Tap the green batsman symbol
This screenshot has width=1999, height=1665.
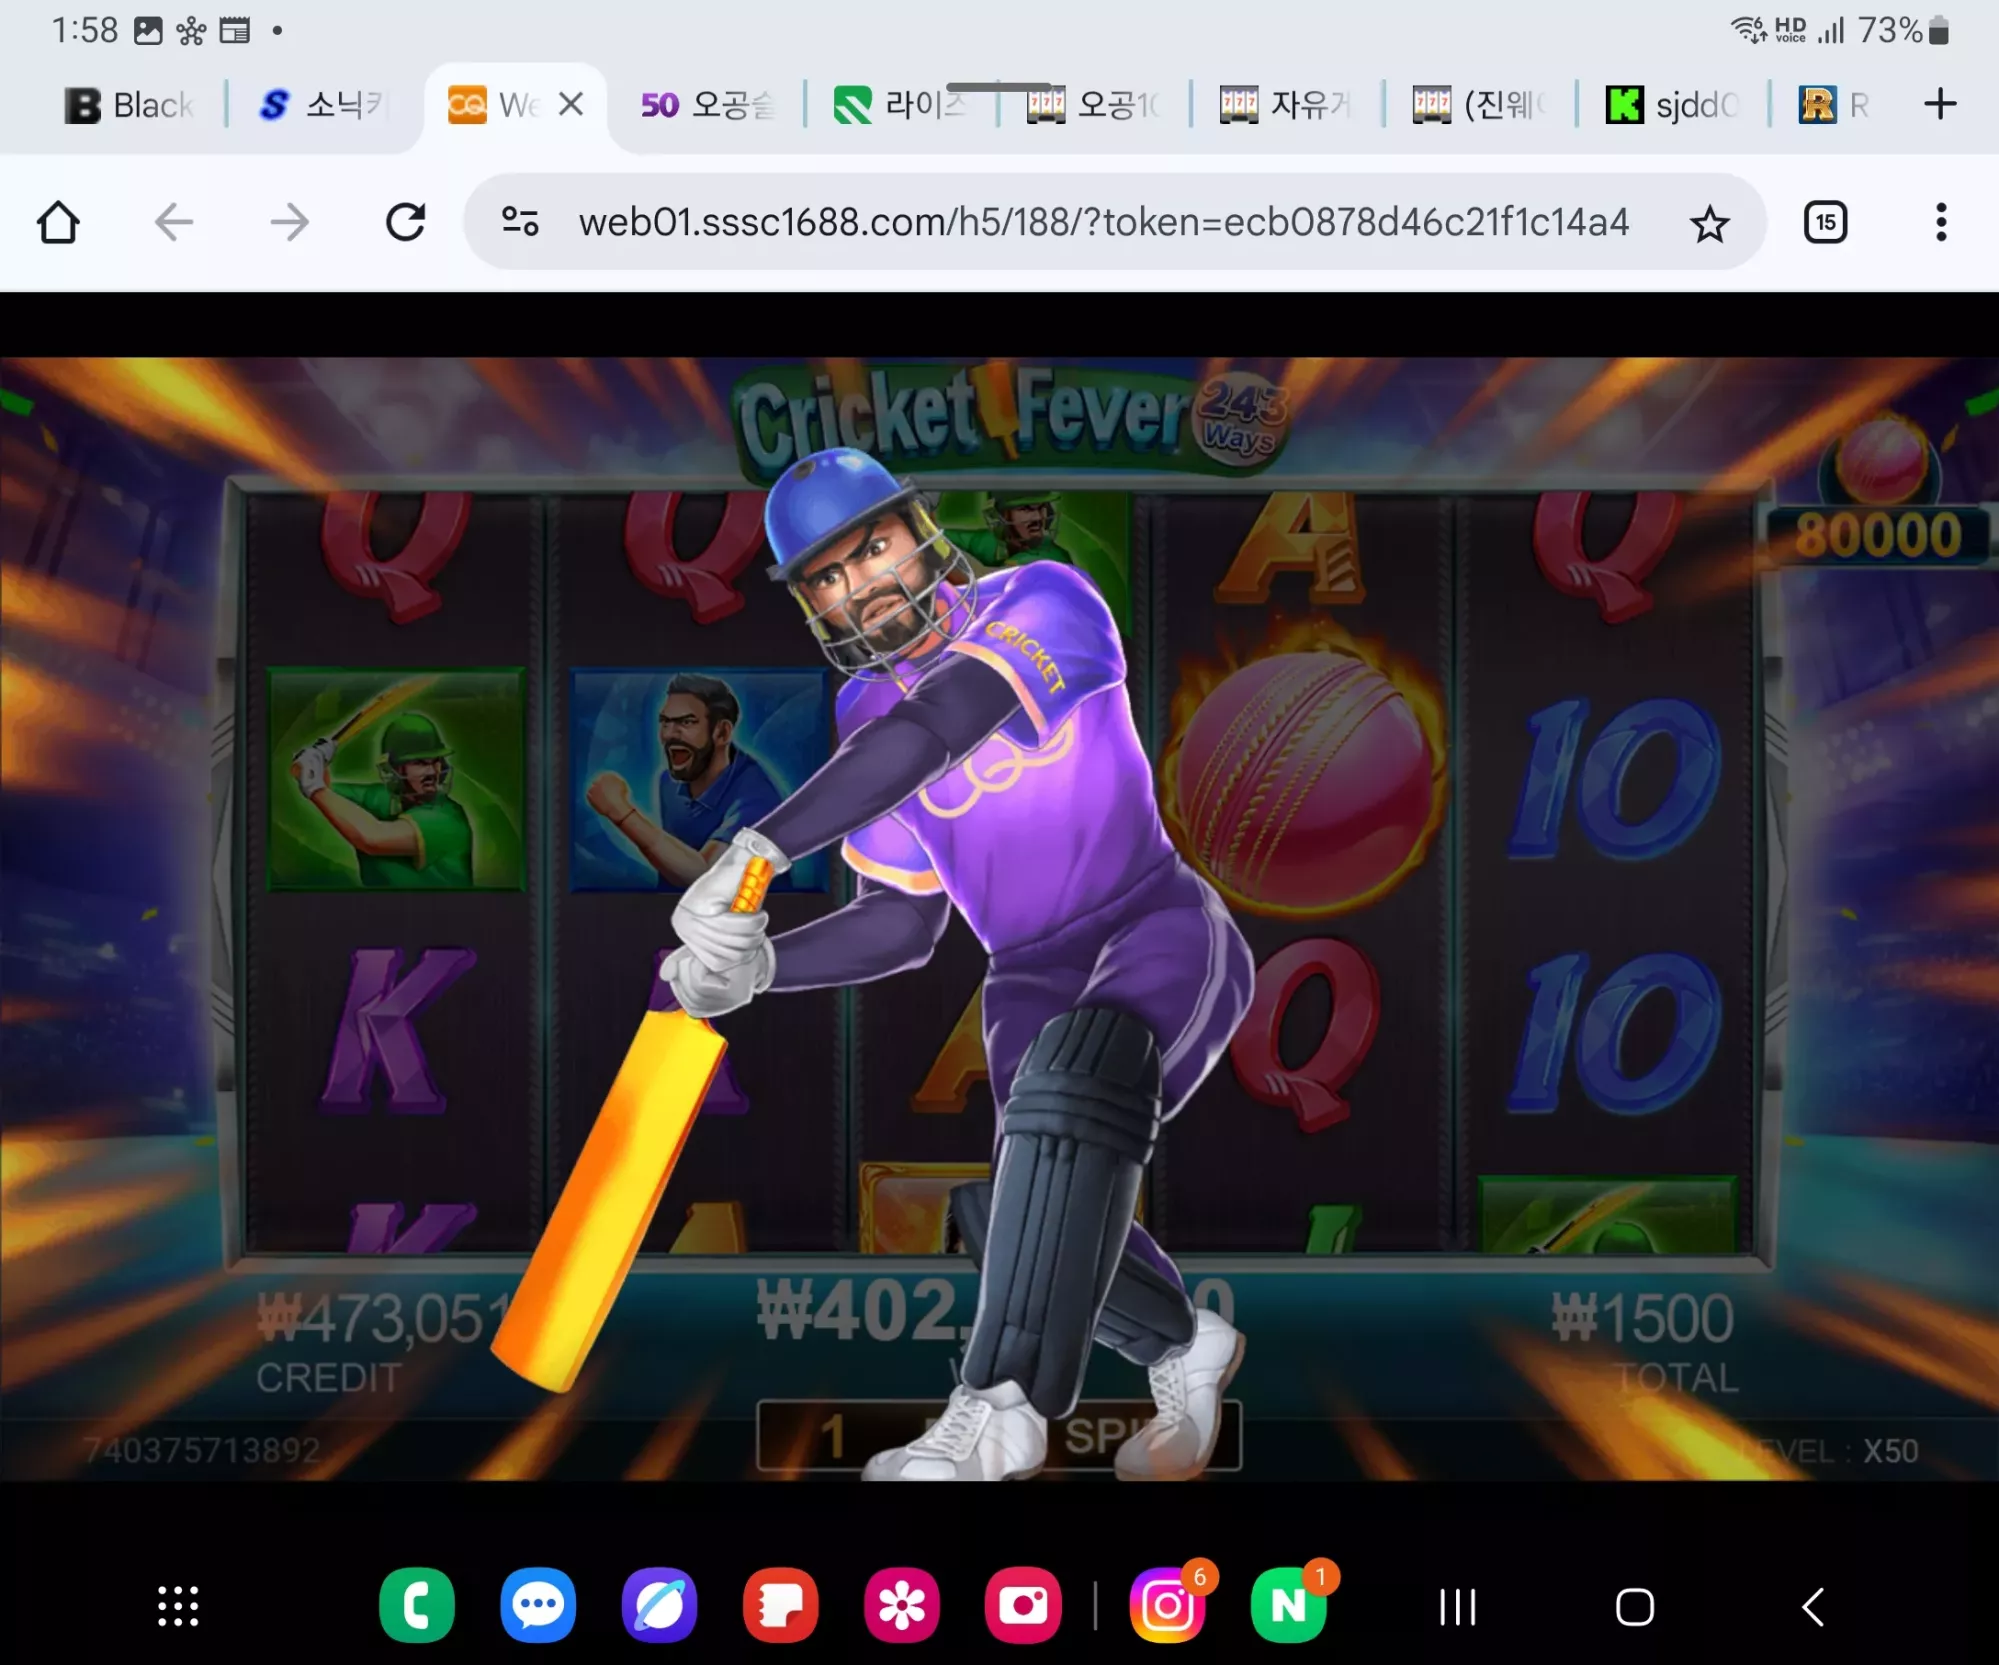(397, 779)
